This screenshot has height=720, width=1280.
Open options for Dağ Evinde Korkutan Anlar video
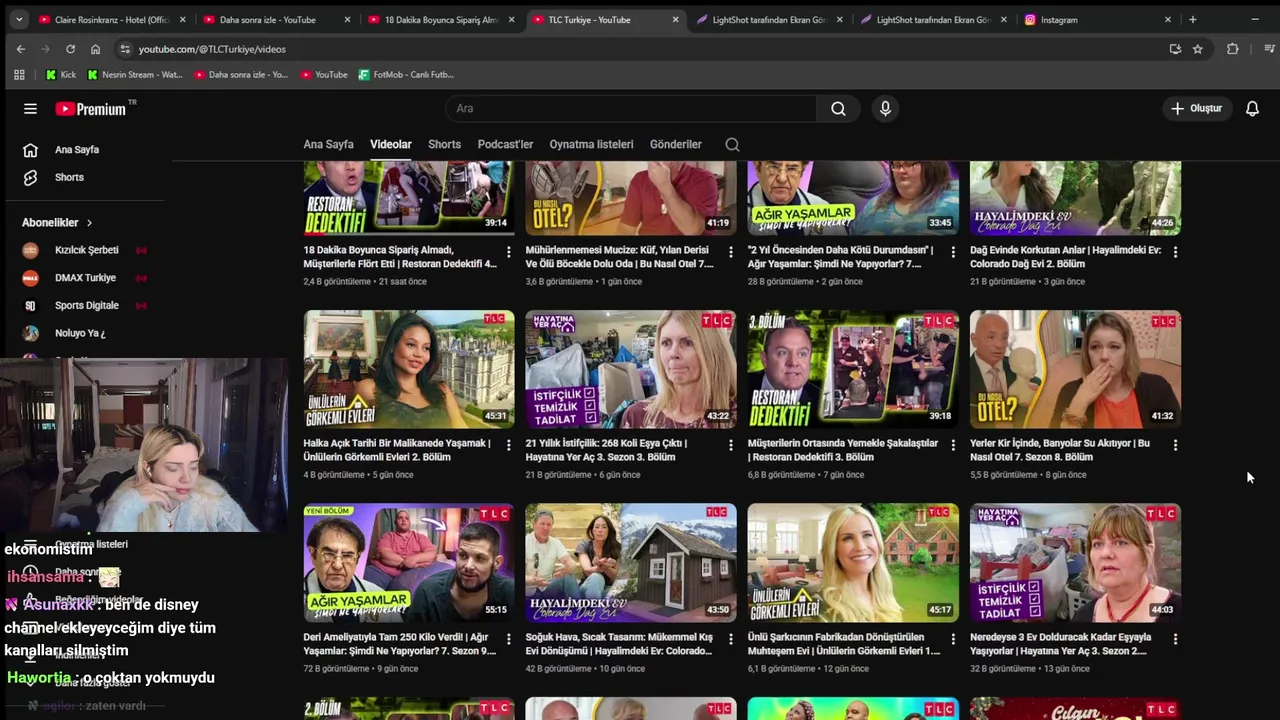[1174, 252]
